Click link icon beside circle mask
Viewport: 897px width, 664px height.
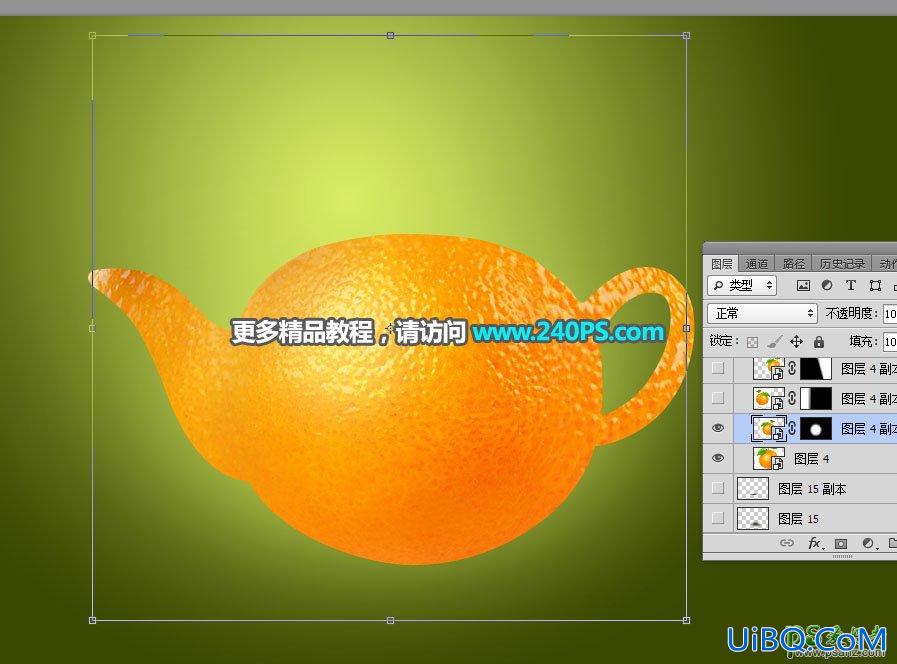(792, 428)
